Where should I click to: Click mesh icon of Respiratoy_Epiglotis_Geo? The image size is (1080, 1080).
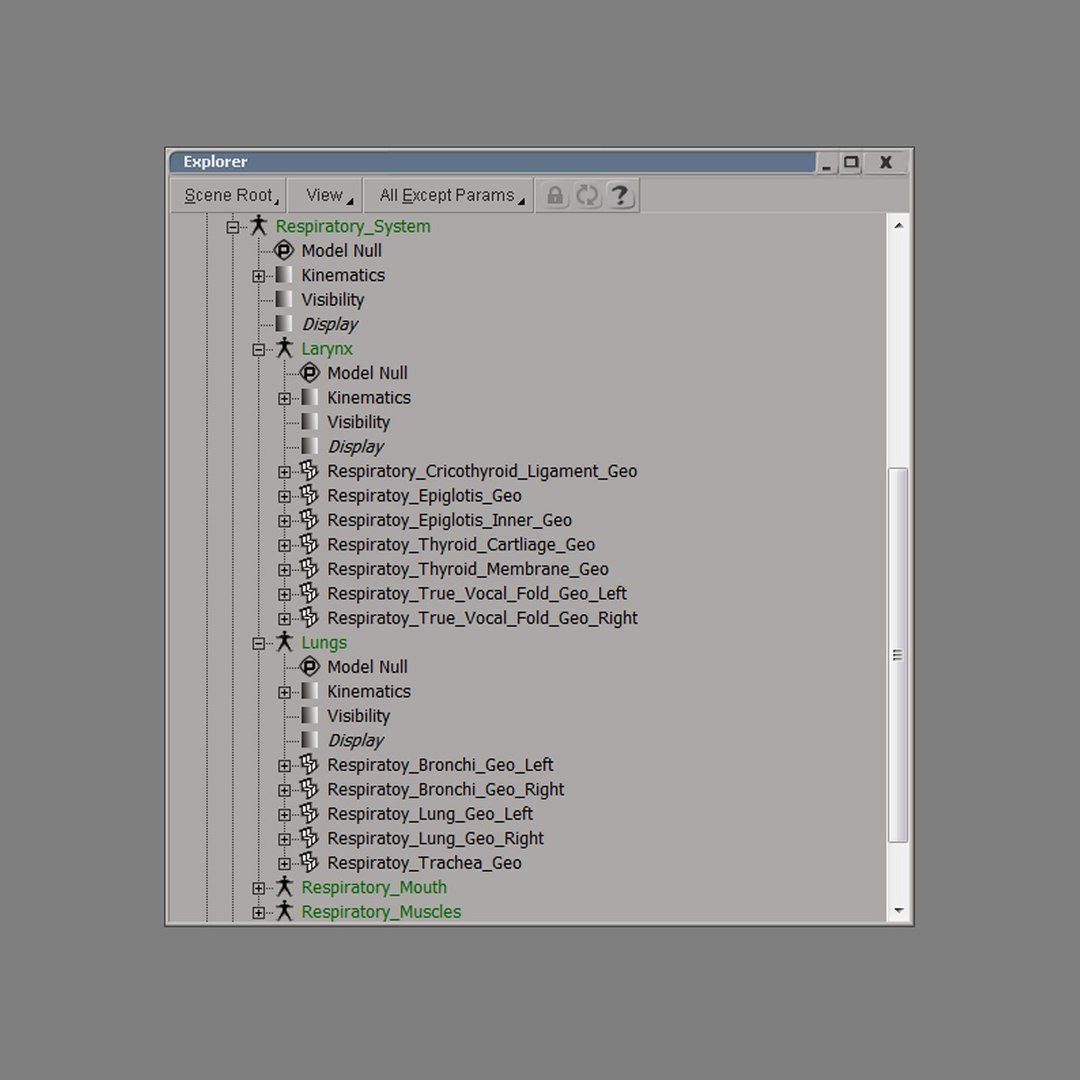[x=309, y=495]
